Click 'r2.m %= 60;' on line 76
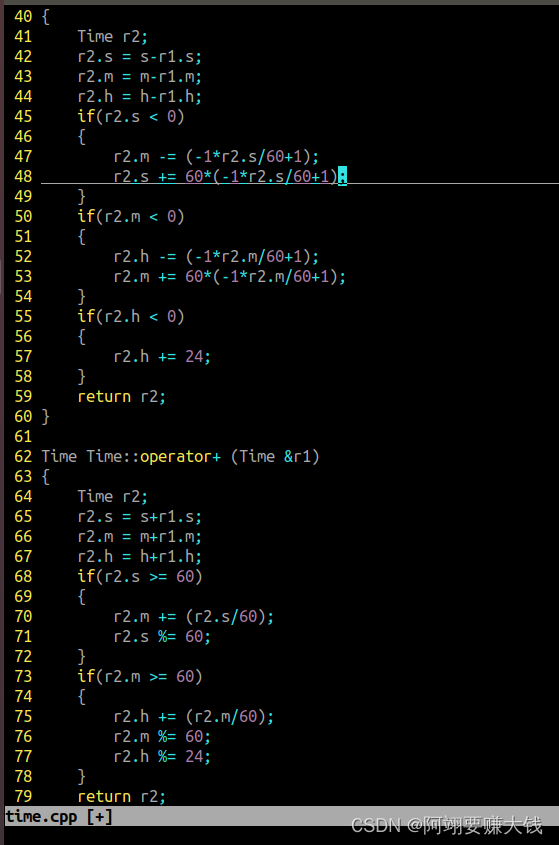Viewport: 559px width, 845px height. [162, 737]
